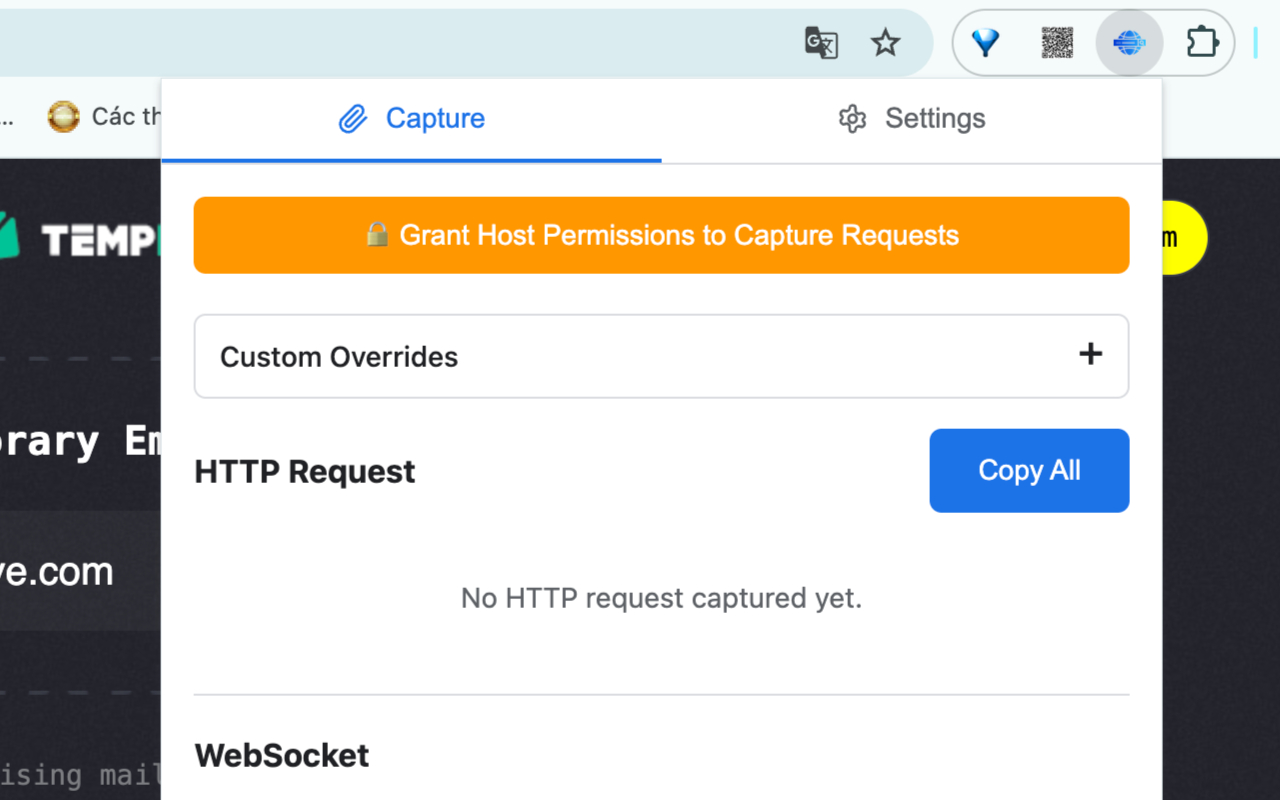Open the blue funnel extension

985,43
